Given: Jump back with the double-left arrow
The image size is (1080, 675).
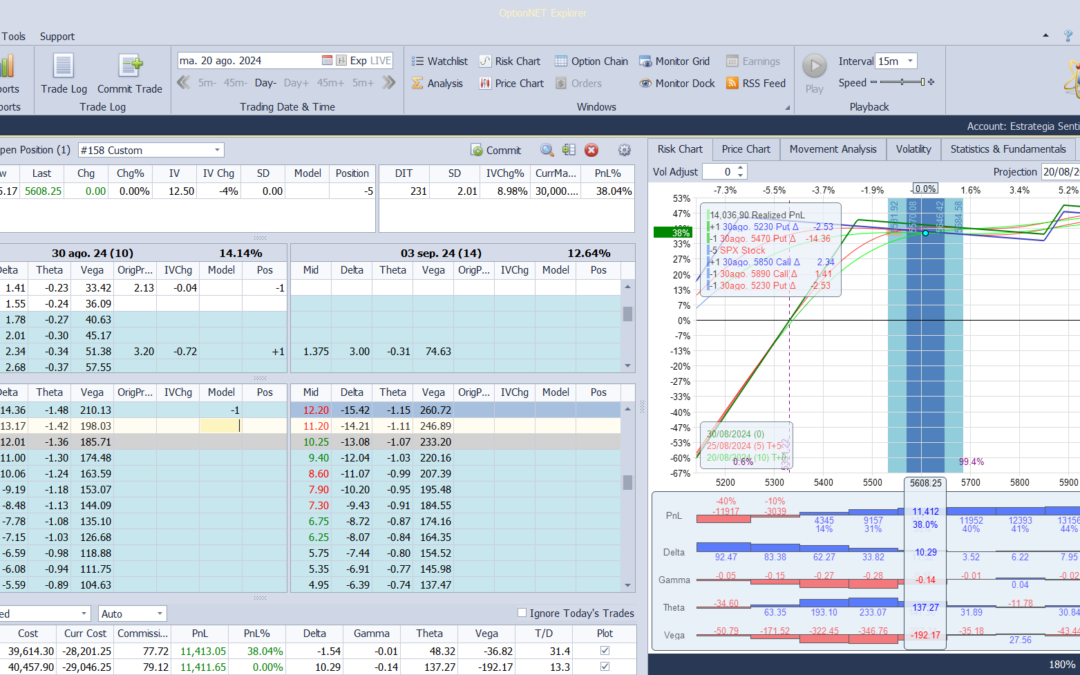Looking at the screenshot, I should point(183,83).
